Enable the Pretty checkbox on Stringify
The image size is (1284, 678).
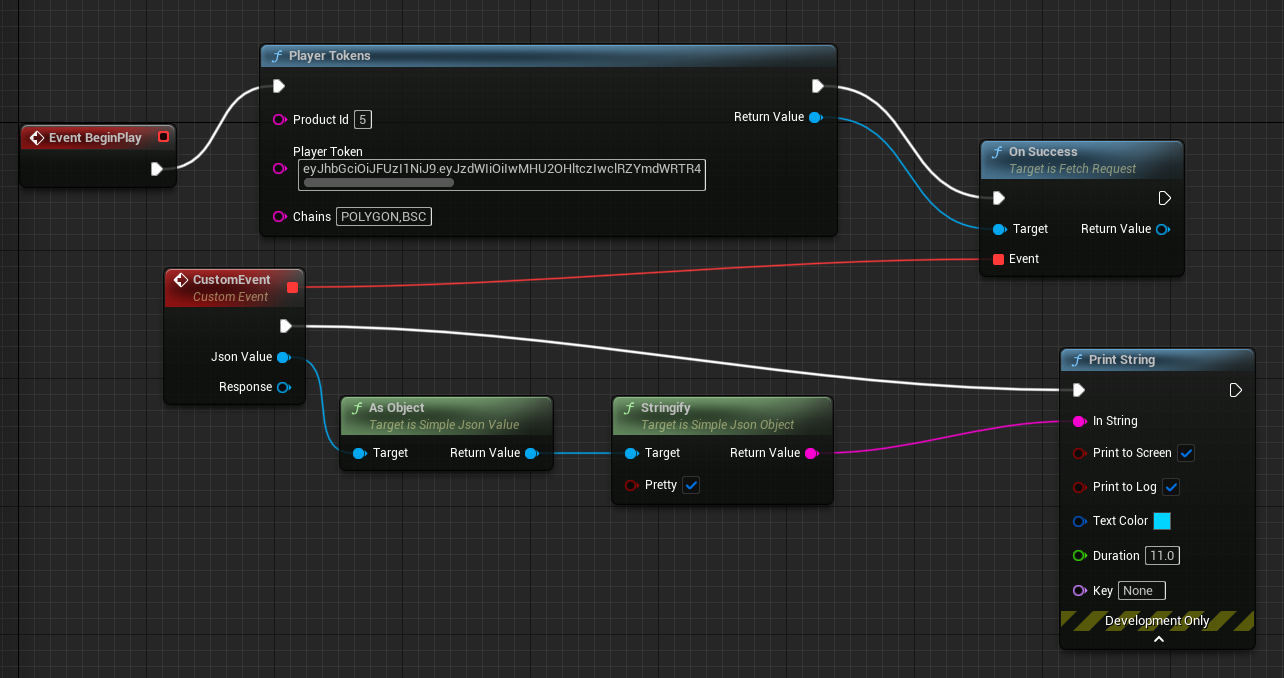coord(691,485)
